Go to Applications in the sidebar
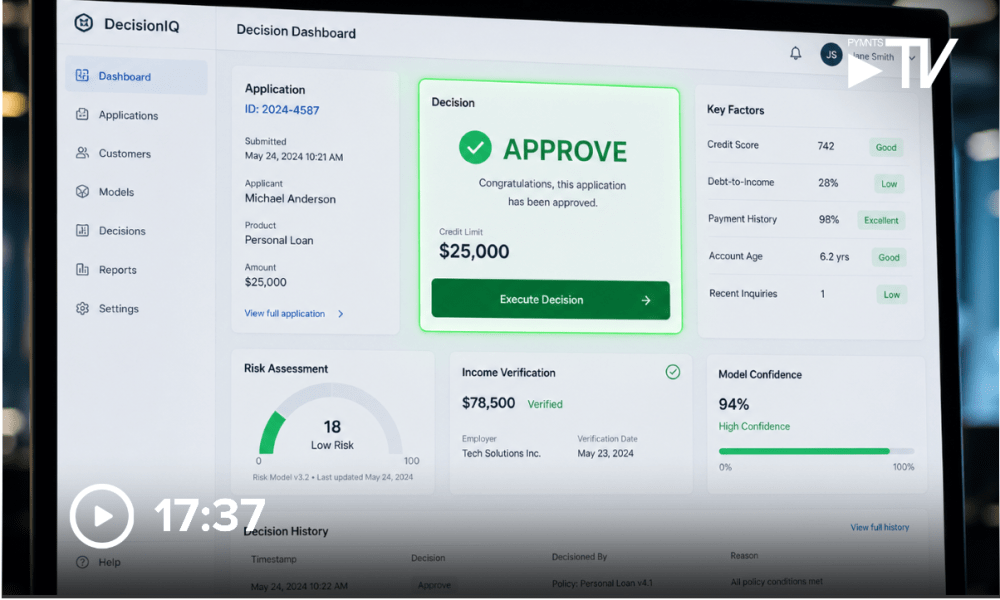The height and width of the screenshot is (600, 1000). [x=128, y=115]
